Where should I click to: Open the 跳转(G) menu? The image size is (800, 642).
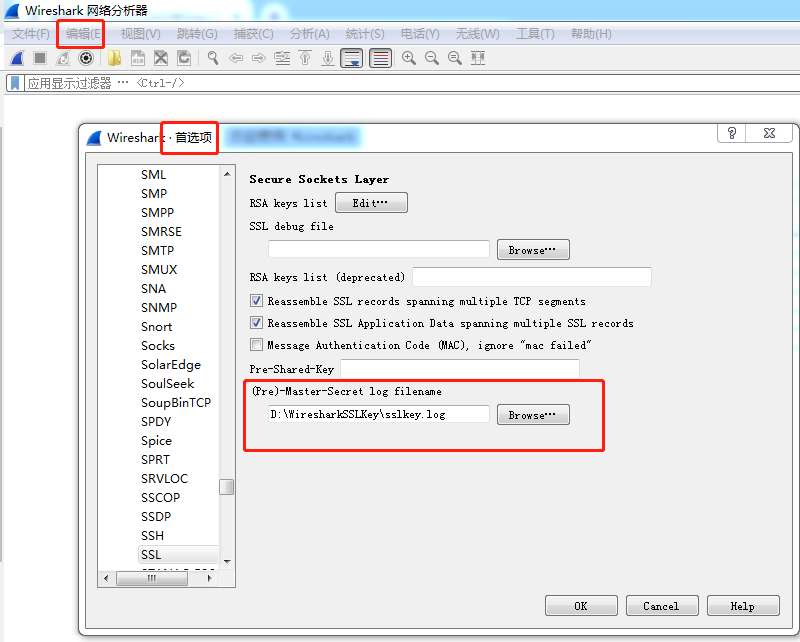tap(197, 34)
